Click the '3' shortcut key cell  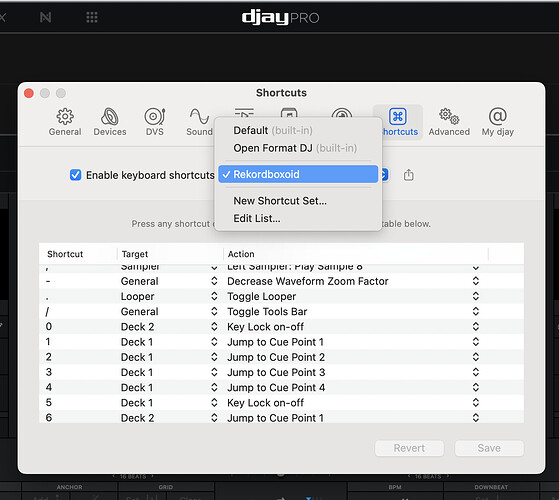49,372
